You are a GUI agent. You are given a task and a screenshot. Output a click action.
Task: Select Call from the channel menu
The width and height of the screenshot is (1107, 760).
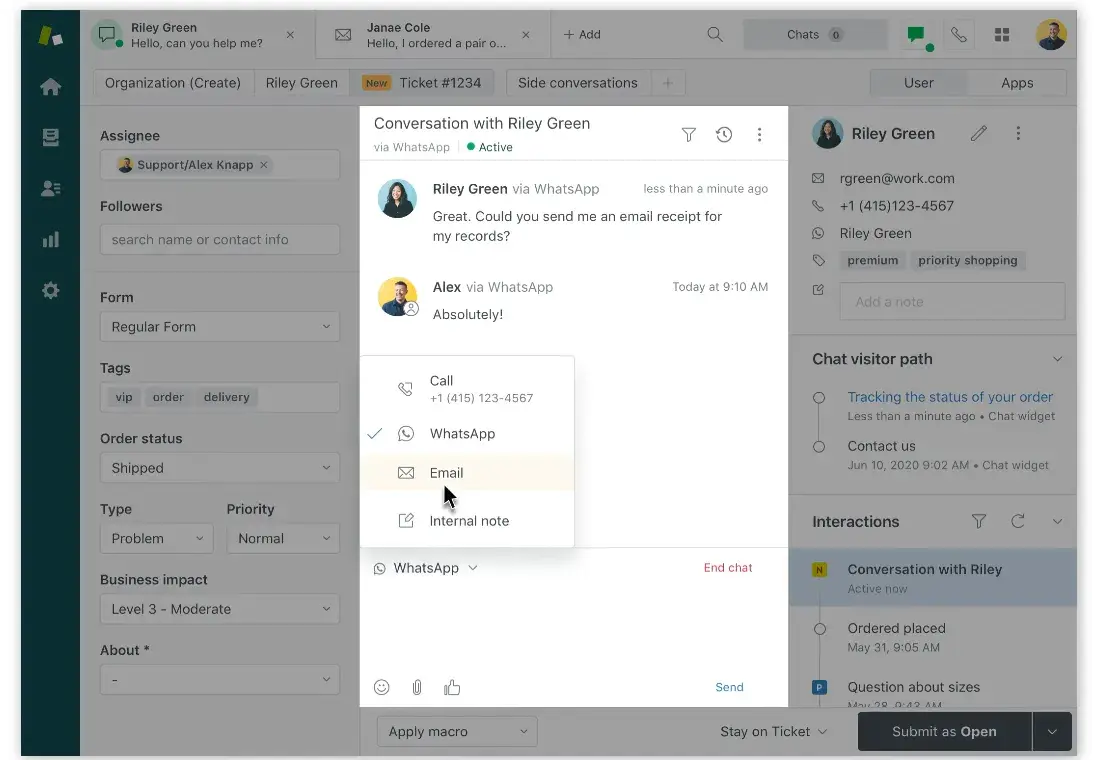tap(467, 388)
